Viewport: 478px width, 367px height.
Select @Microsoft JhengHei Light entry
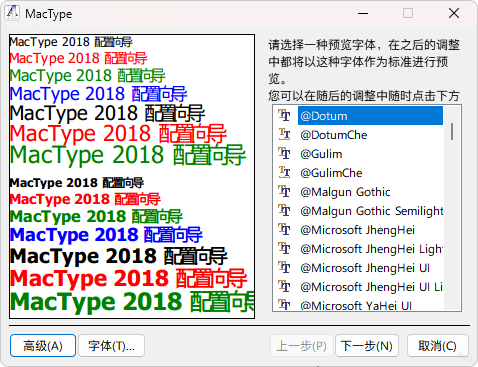pos(371,249)
